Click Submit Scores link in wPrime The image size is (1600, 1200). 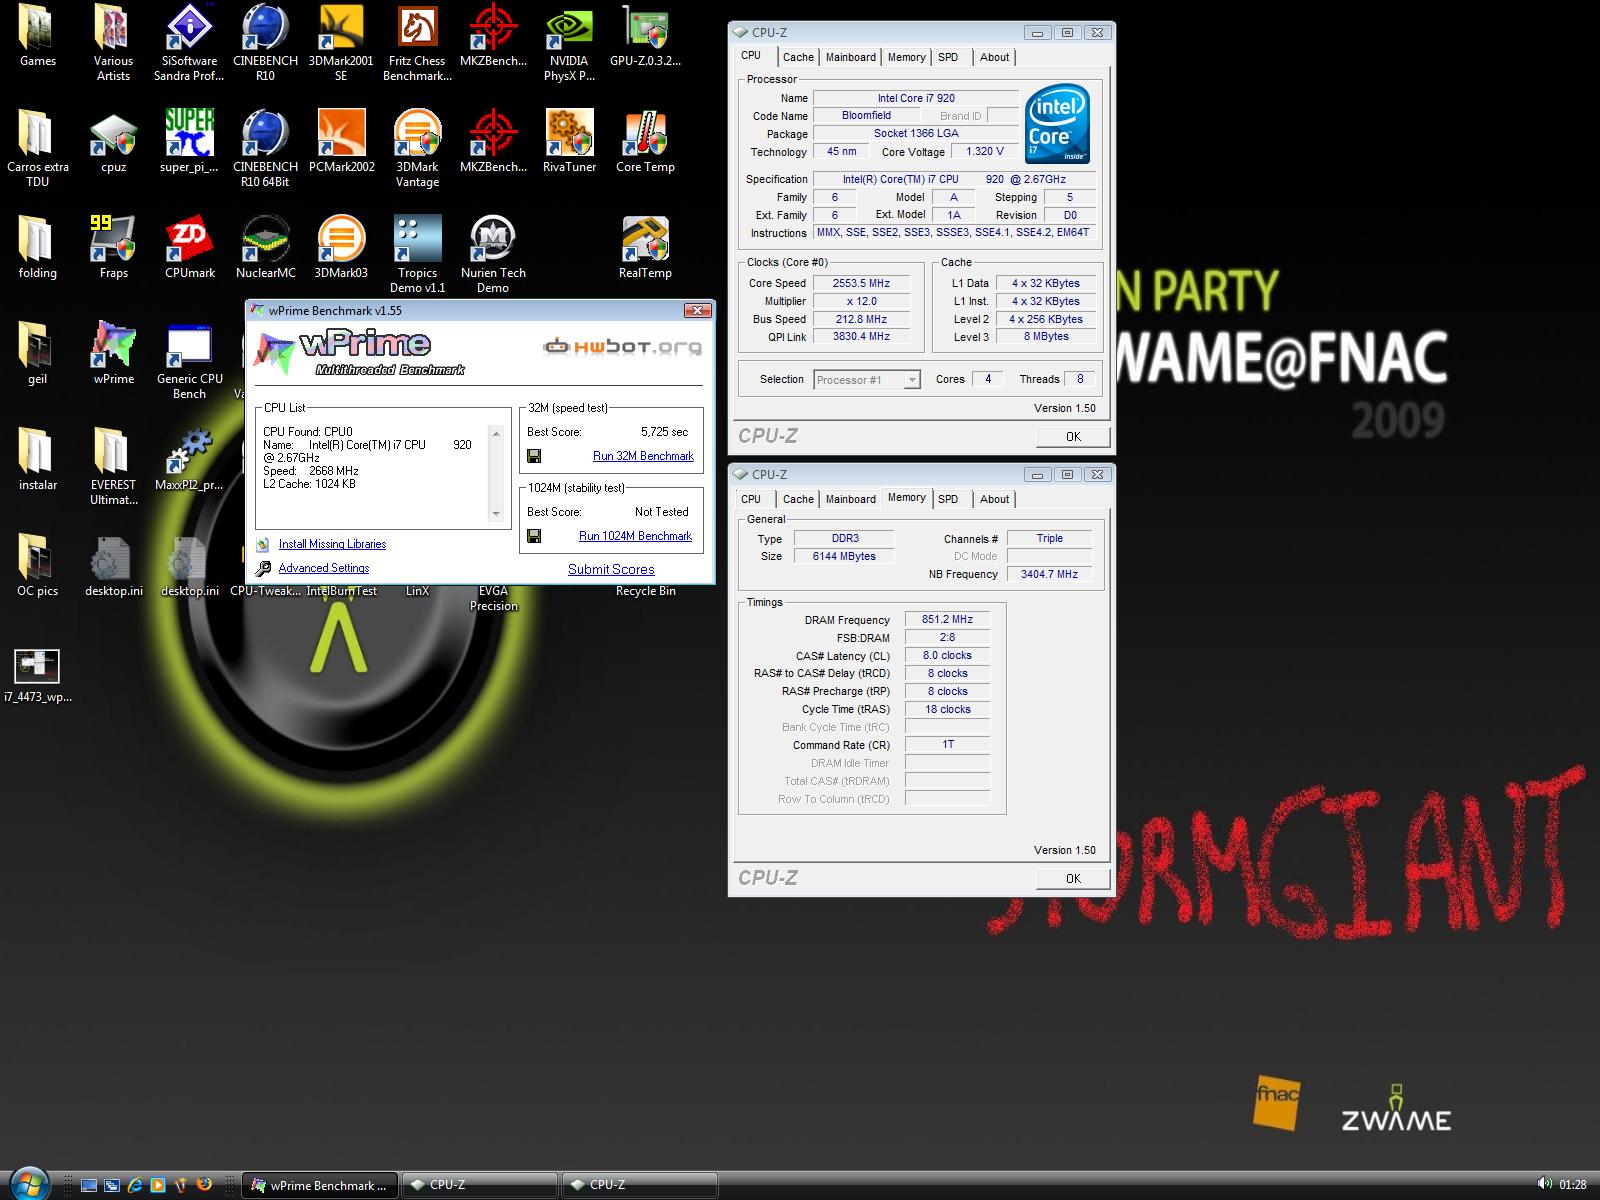tap(611, 569)
